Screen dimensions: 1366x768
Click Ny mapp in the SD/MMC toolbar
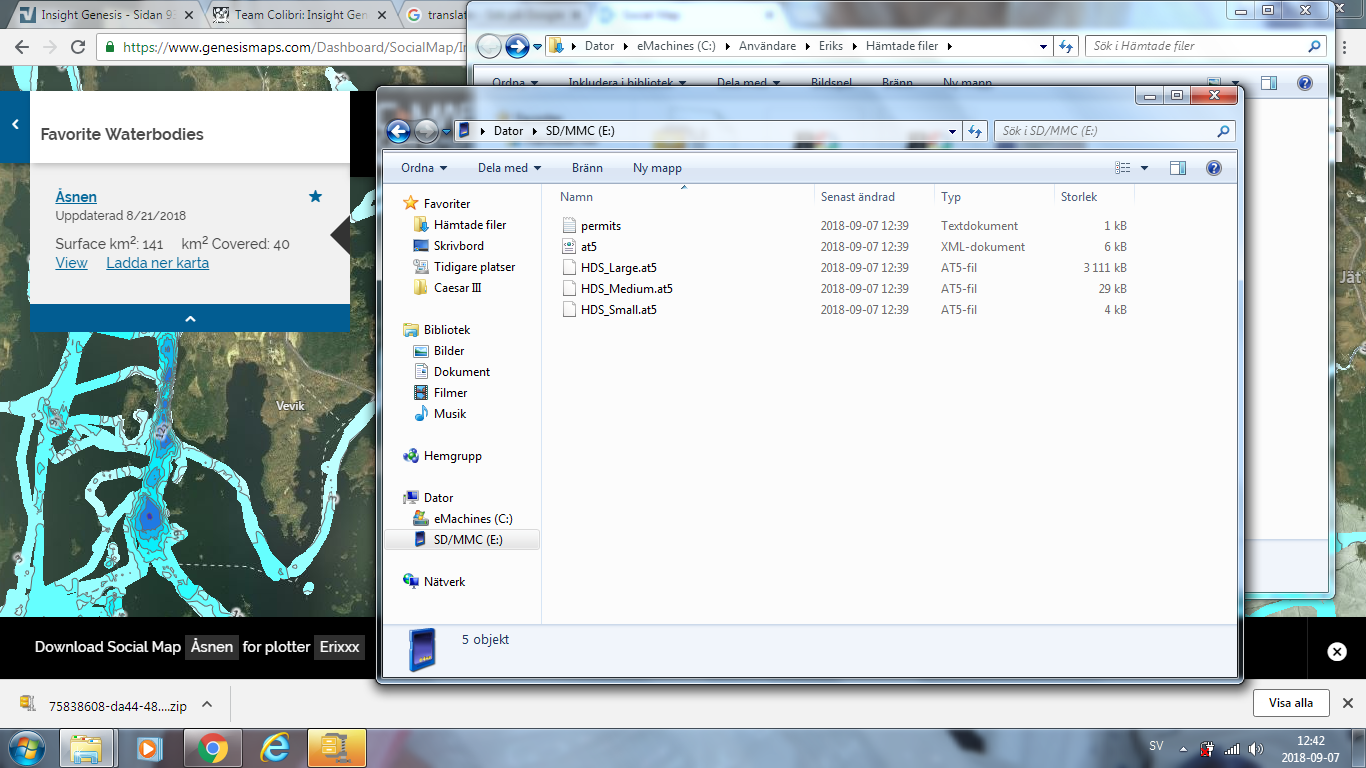point(657,168)
